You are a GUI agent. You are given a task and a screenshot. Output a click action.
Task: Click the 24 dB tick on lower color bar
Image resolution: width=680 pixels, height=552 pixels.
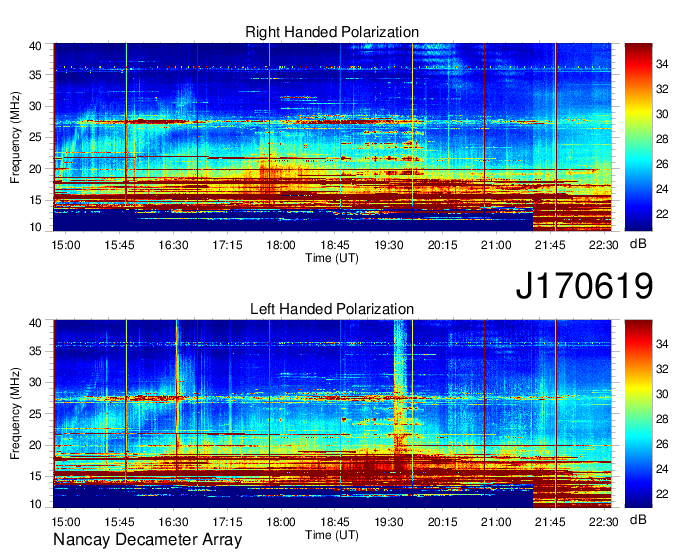(x=662, y=469)
